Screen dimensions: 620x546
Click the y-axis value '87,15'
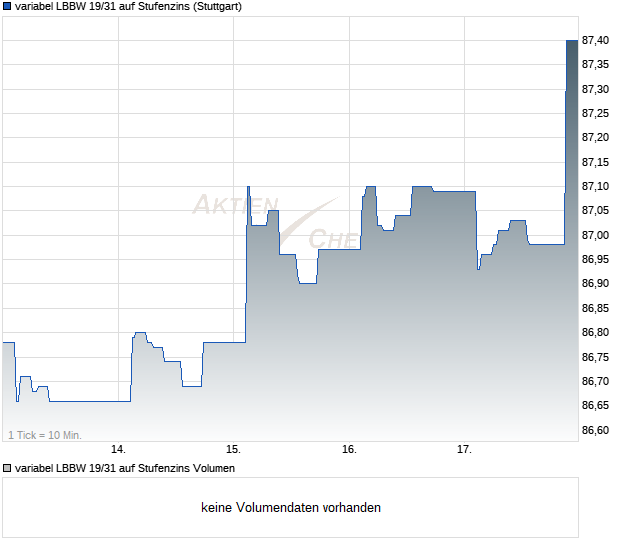(595, 162)
